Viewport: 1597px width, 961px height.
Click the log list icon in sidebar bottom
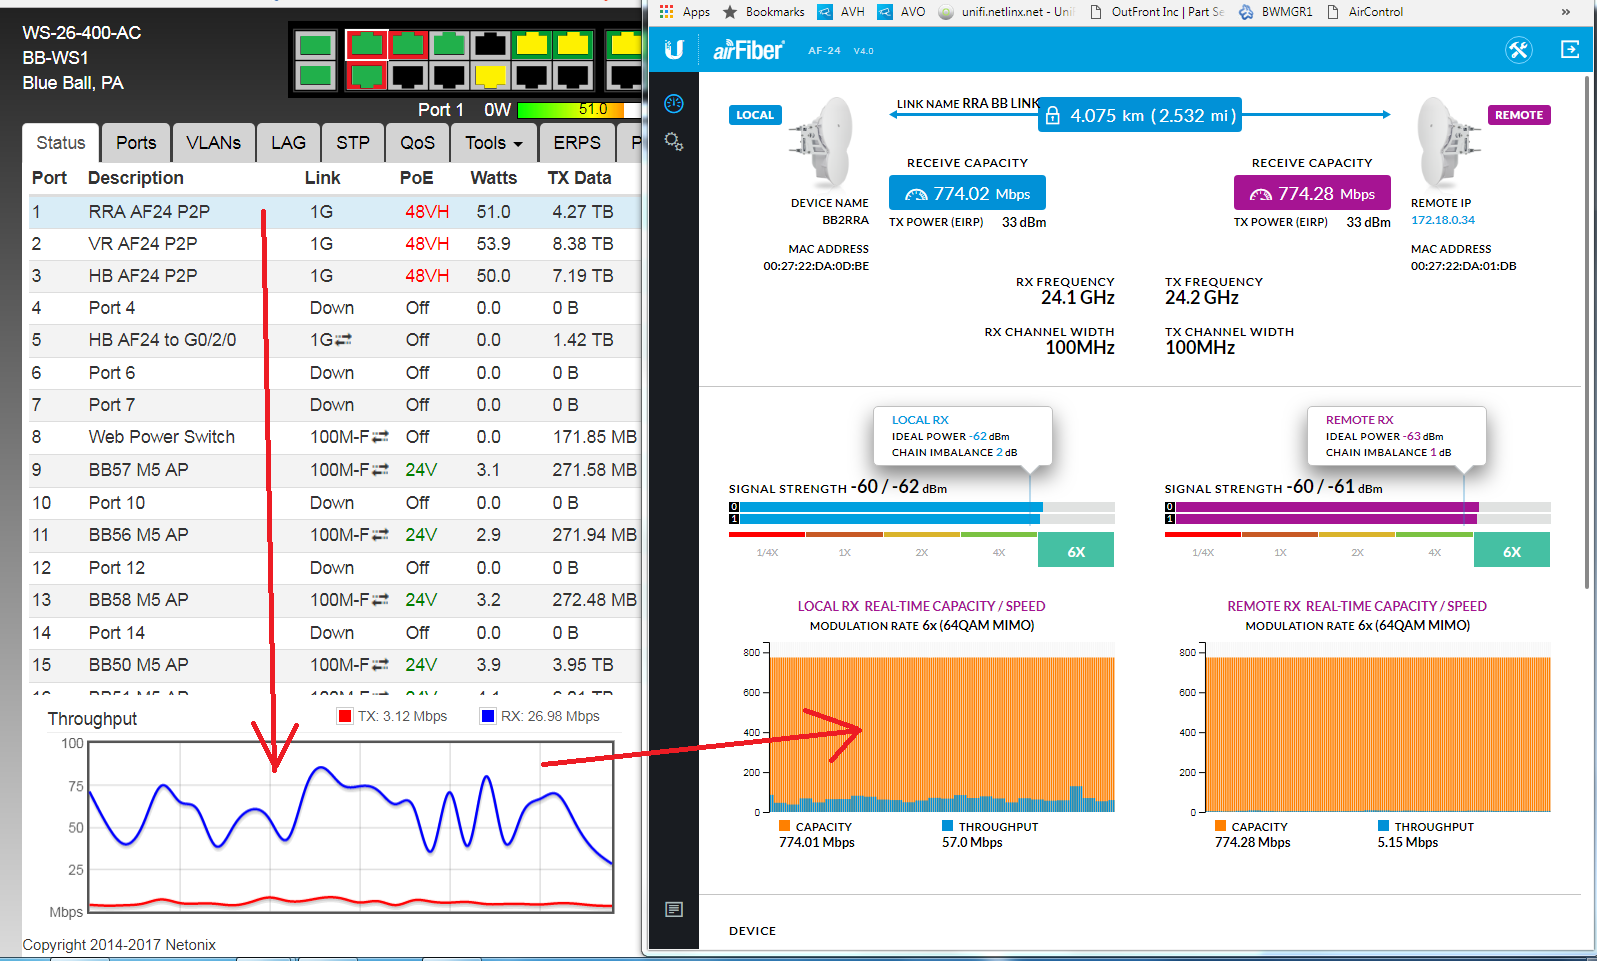point(674,909)
